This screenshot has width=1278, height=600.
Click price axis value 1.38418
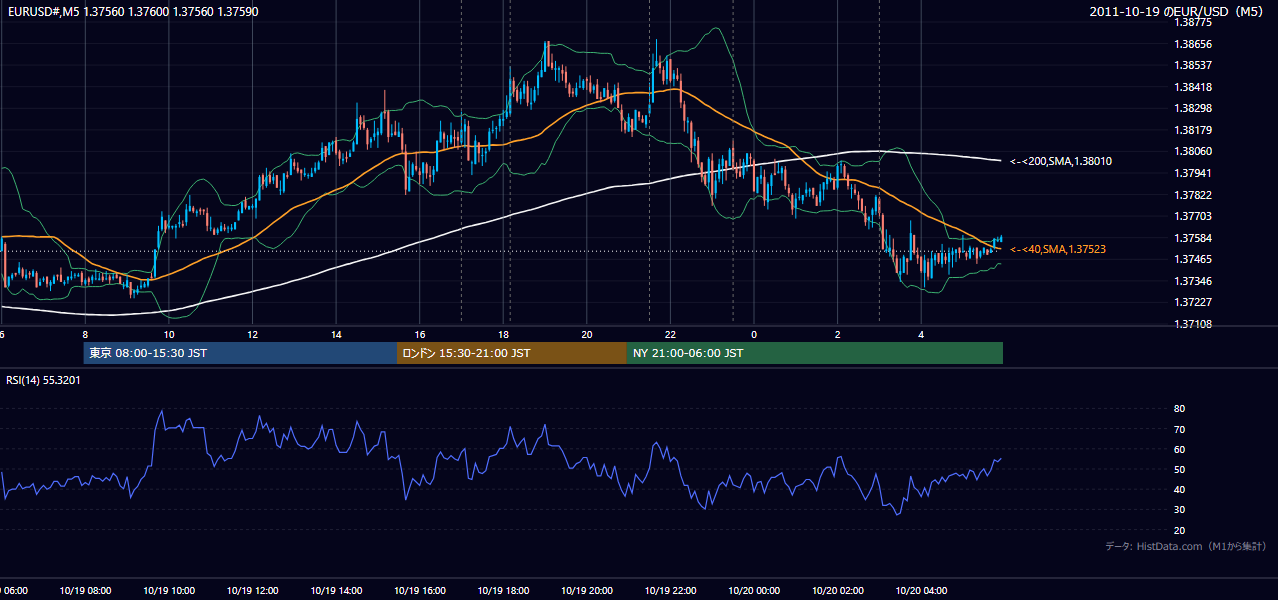(1193, 87)
